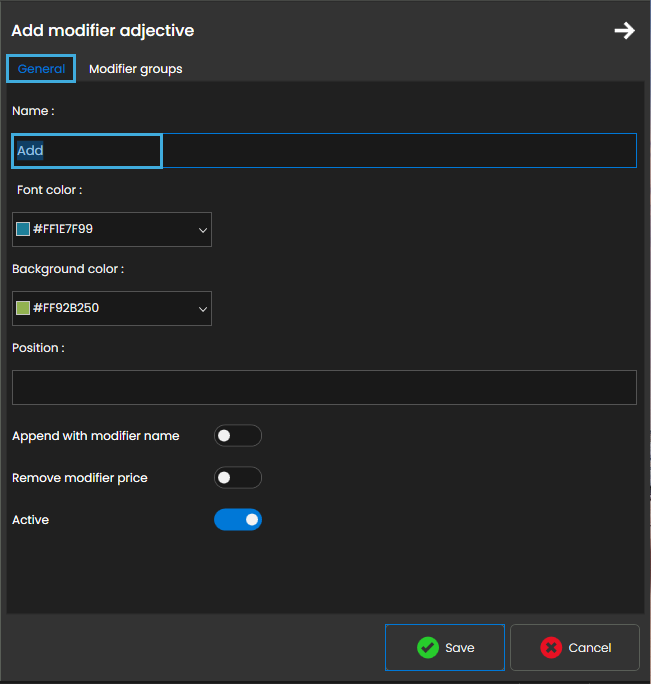This screenshot has width=651, height=684.
Task: Focus the Position input field
Action: coord(324,388)
